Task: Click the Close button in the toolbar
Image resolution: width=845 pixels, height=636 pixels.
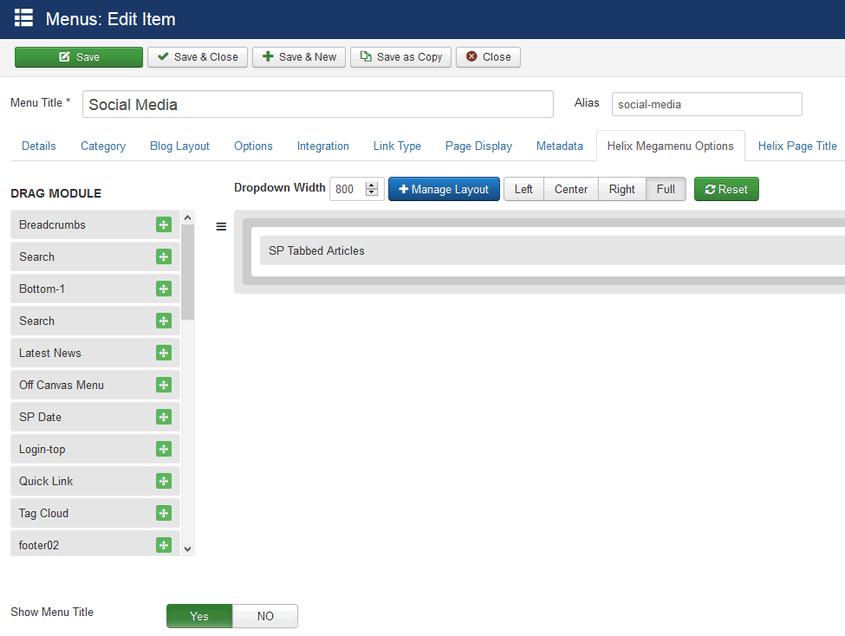Action: click(488, 57)
